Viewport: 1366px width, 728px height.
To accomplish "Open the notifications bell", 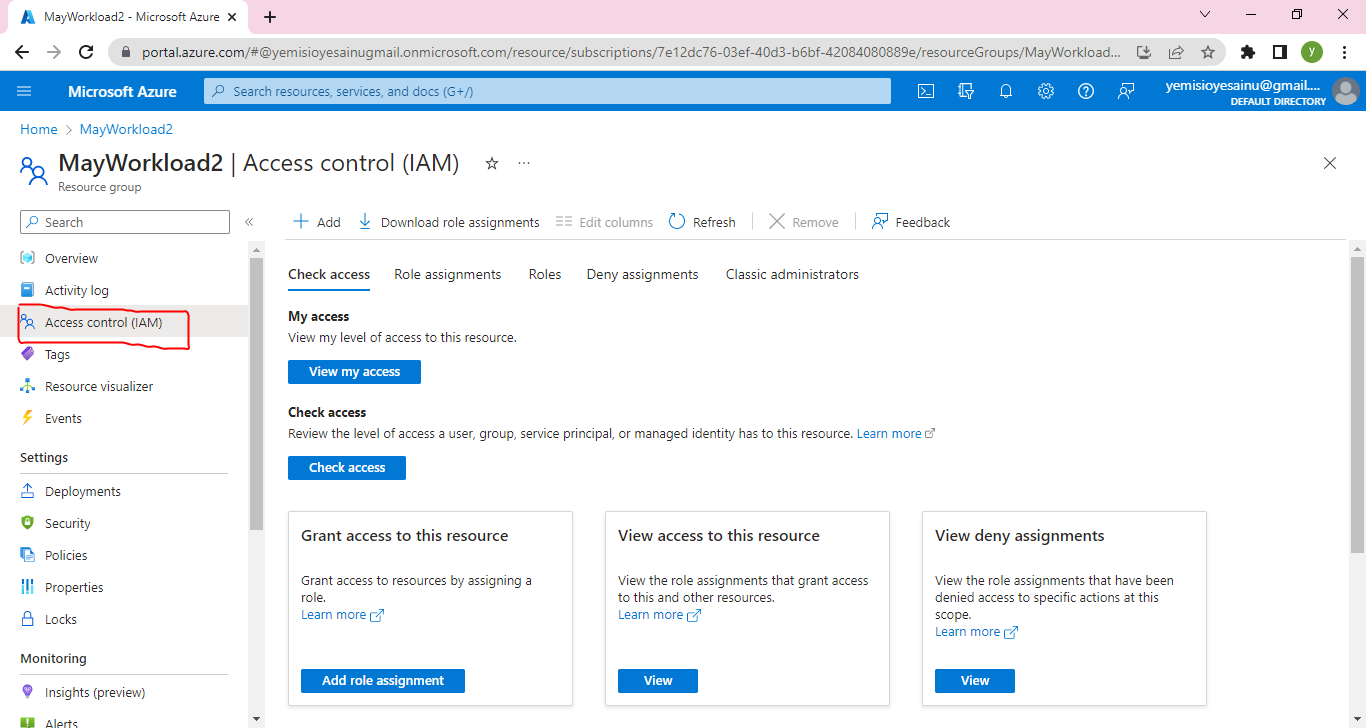I will (x=1006, y=91).
